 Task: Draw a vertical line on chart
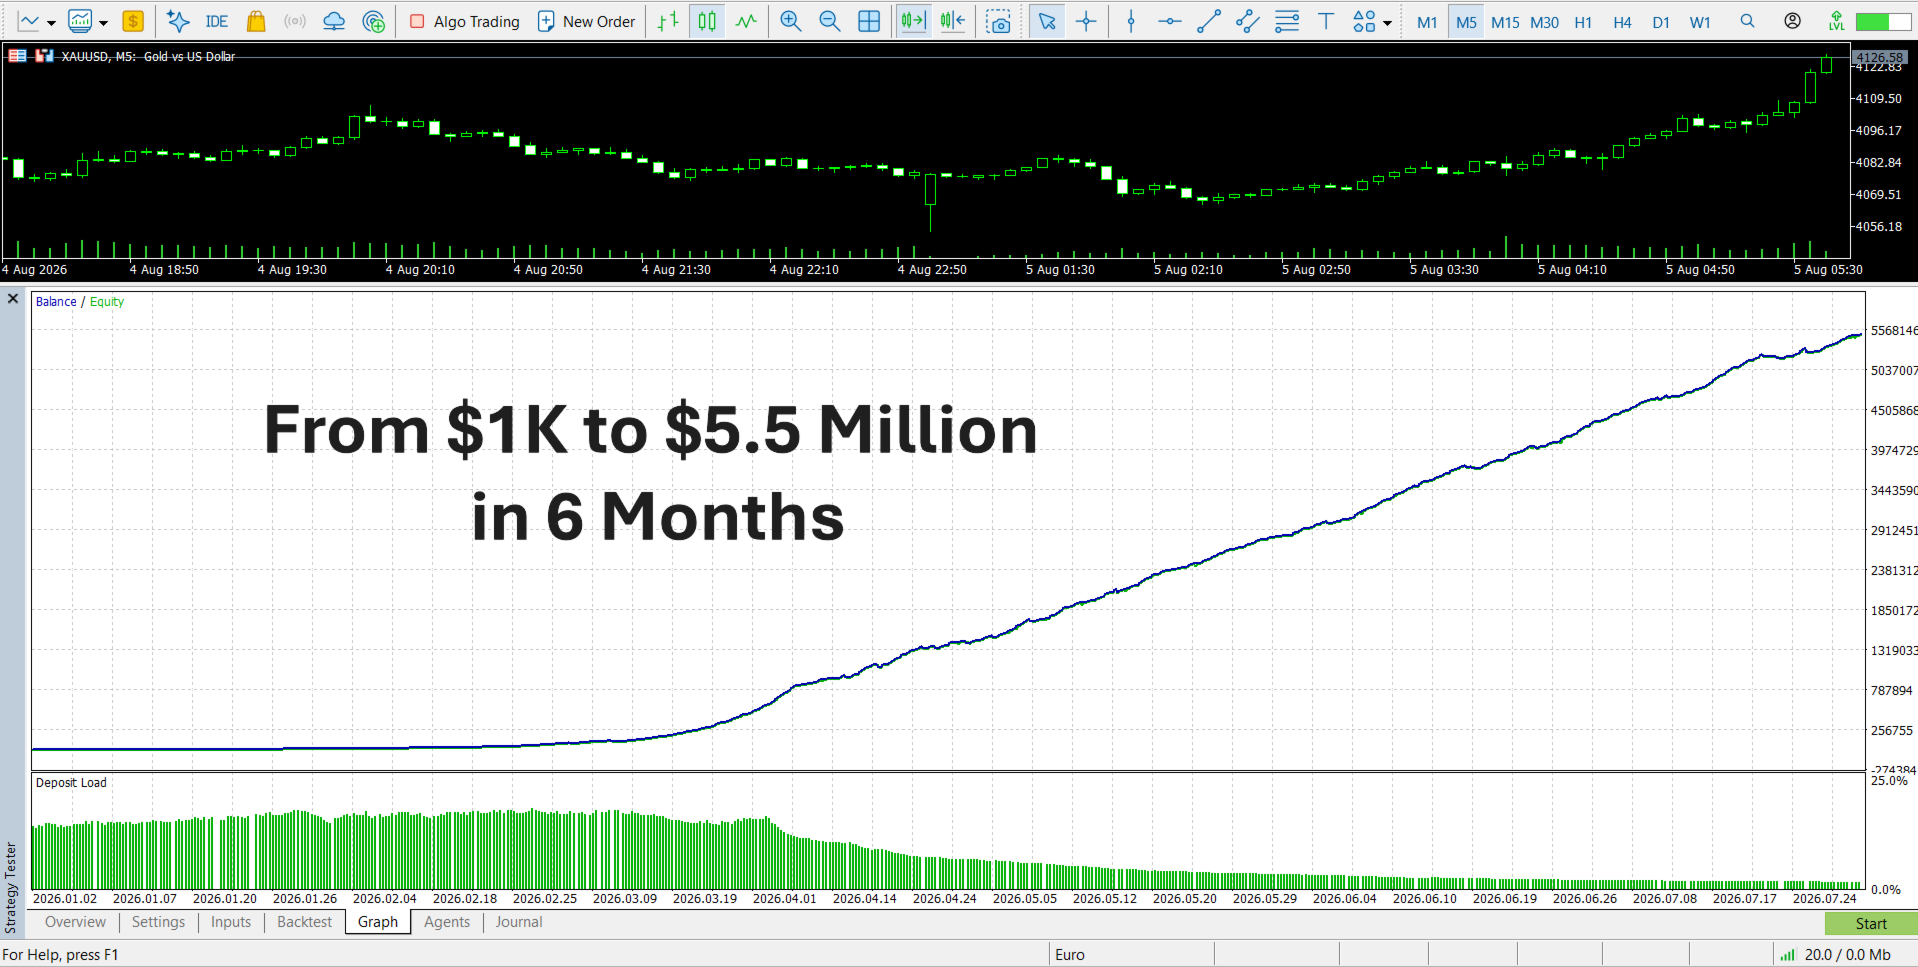click(x=1131, y=21)
